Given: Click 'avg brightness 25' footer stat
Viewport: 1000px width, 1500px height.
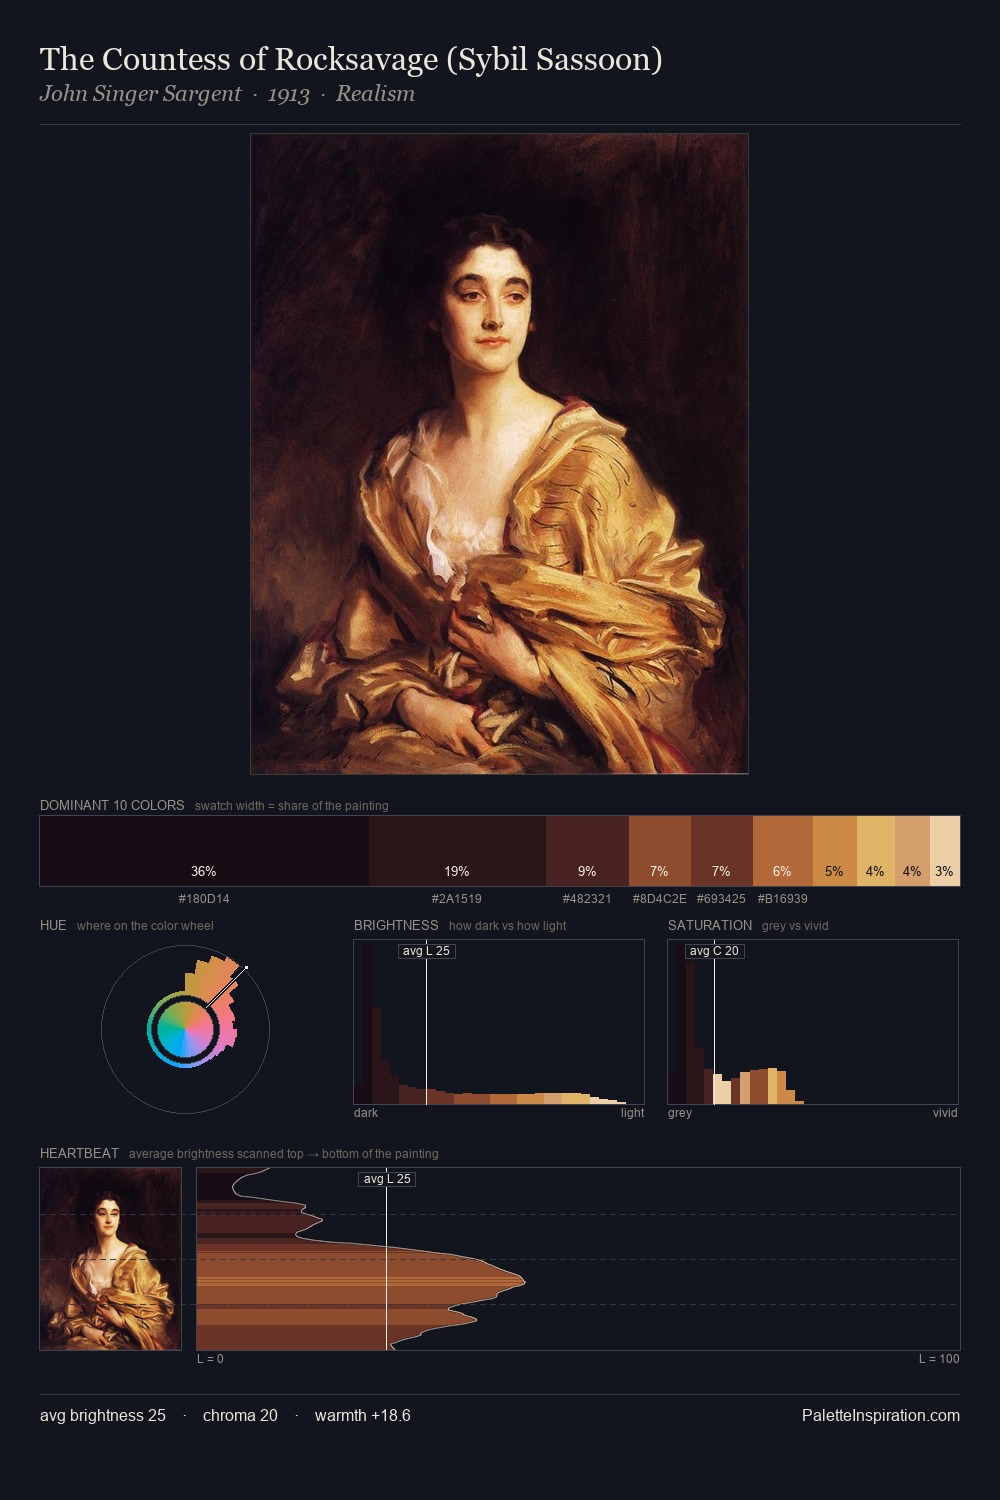Looking at the screenshot, I should [x=103, y=1415].
